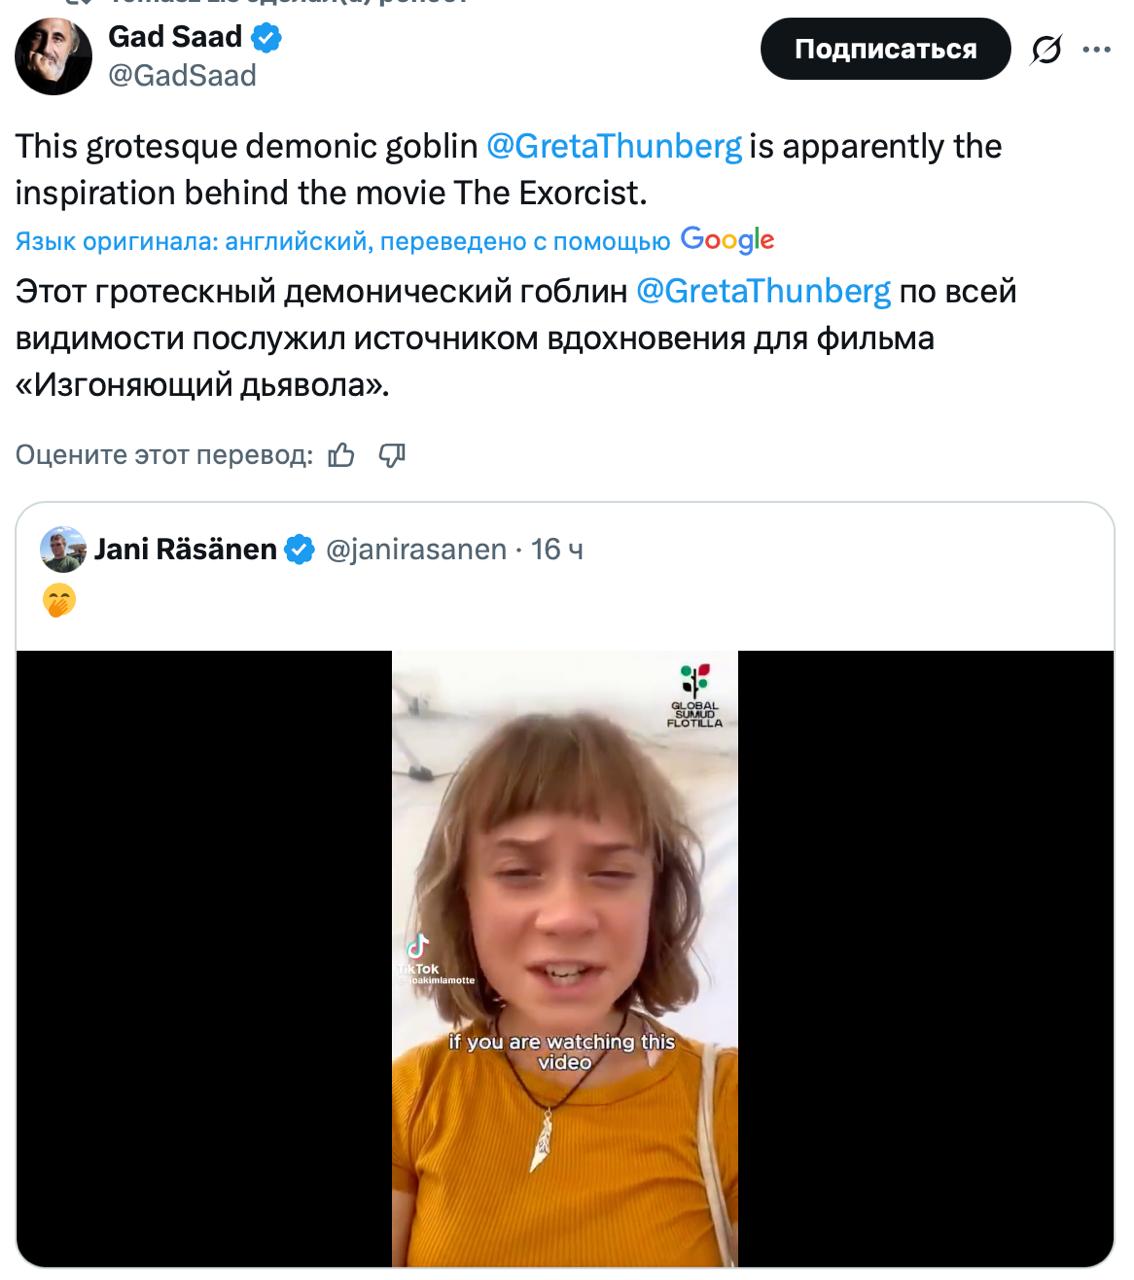Click the Gad Saad display name
Image resolution: width=1134 pixels, height=1280 pixels.
click(x=175, y=37)
